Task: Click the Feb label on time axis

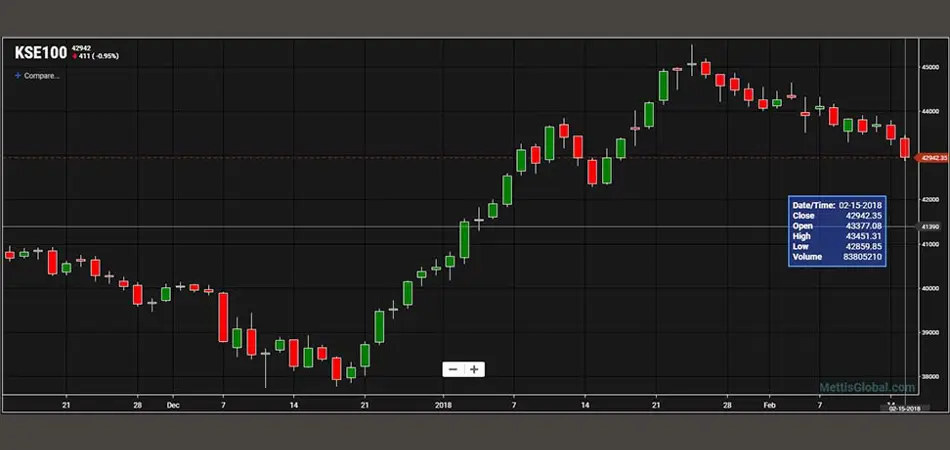Action: point(769,405)
